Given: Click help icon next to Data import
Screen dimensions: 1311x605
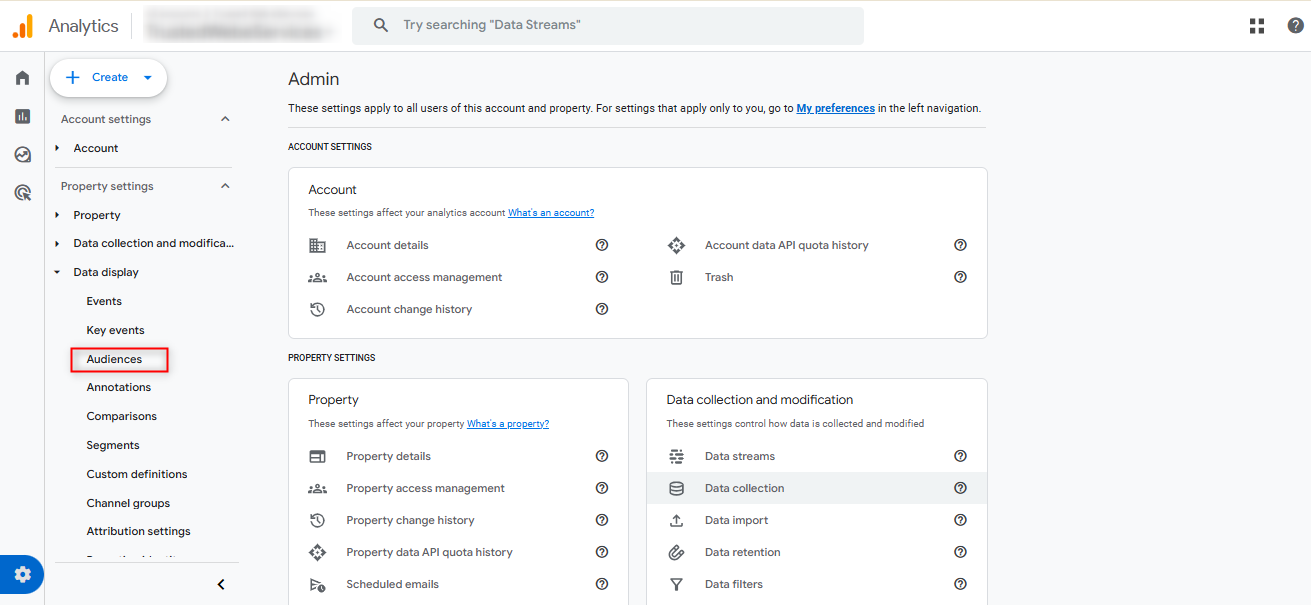Looking at the screenshot, I should [x=960, y=520].
